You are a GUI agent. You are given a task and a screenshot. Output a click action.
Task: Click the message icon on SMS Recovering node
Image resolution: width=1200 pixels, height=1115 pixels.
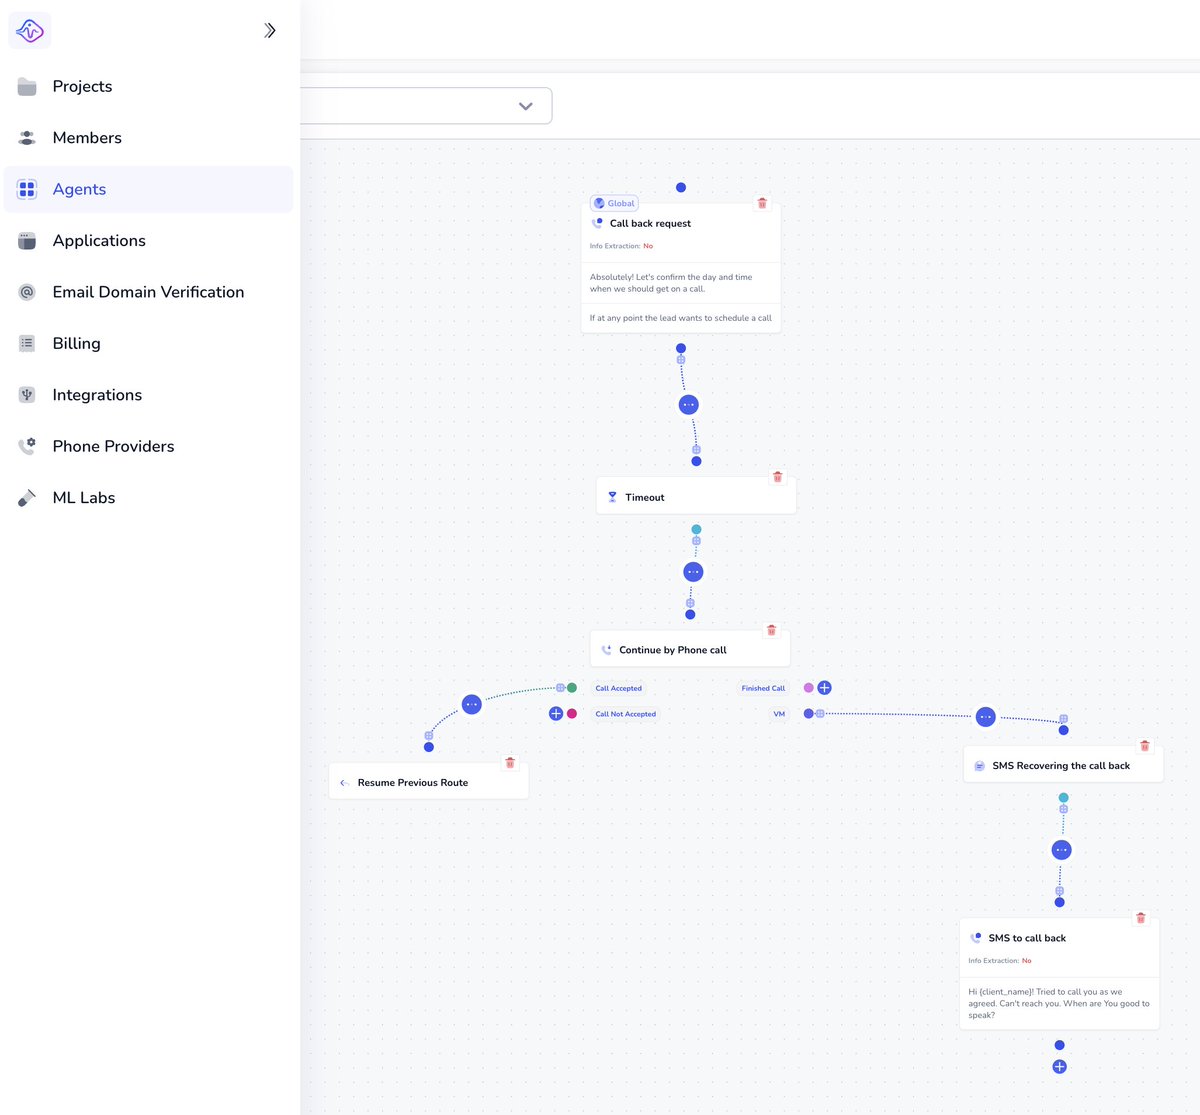[979, 766]
